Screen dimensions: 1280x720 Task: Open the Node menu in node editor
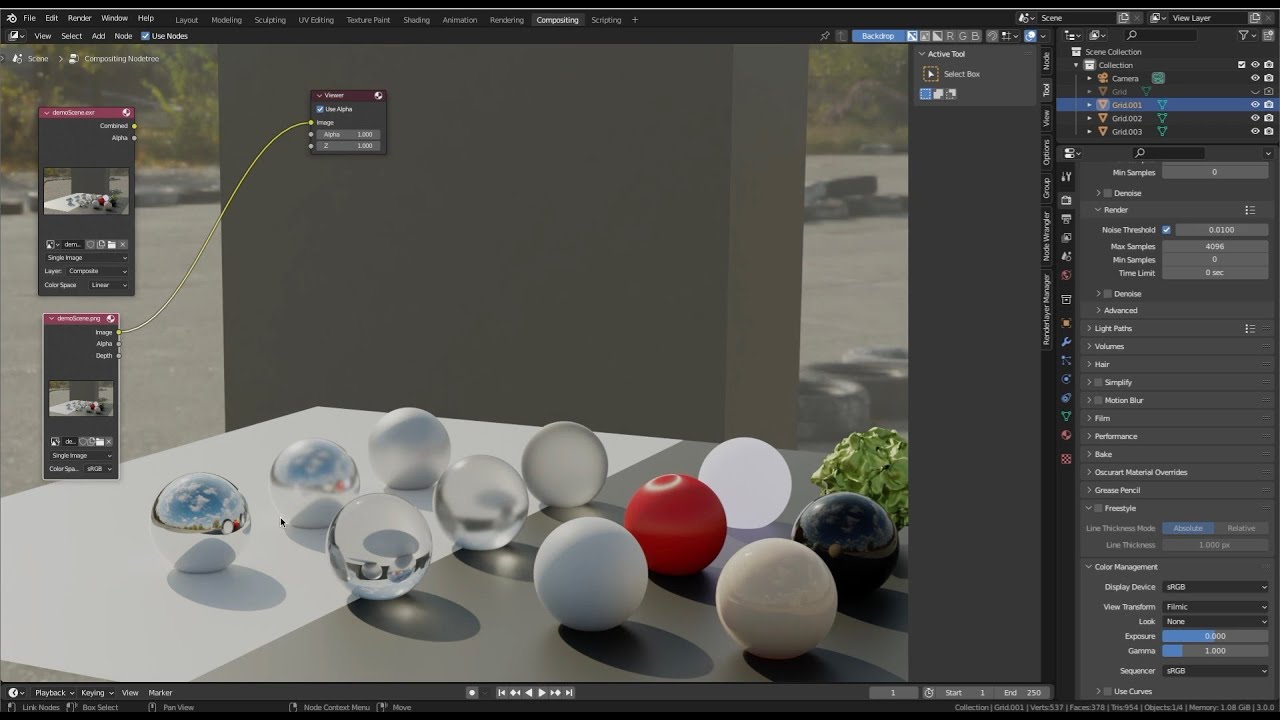point(123,36)
